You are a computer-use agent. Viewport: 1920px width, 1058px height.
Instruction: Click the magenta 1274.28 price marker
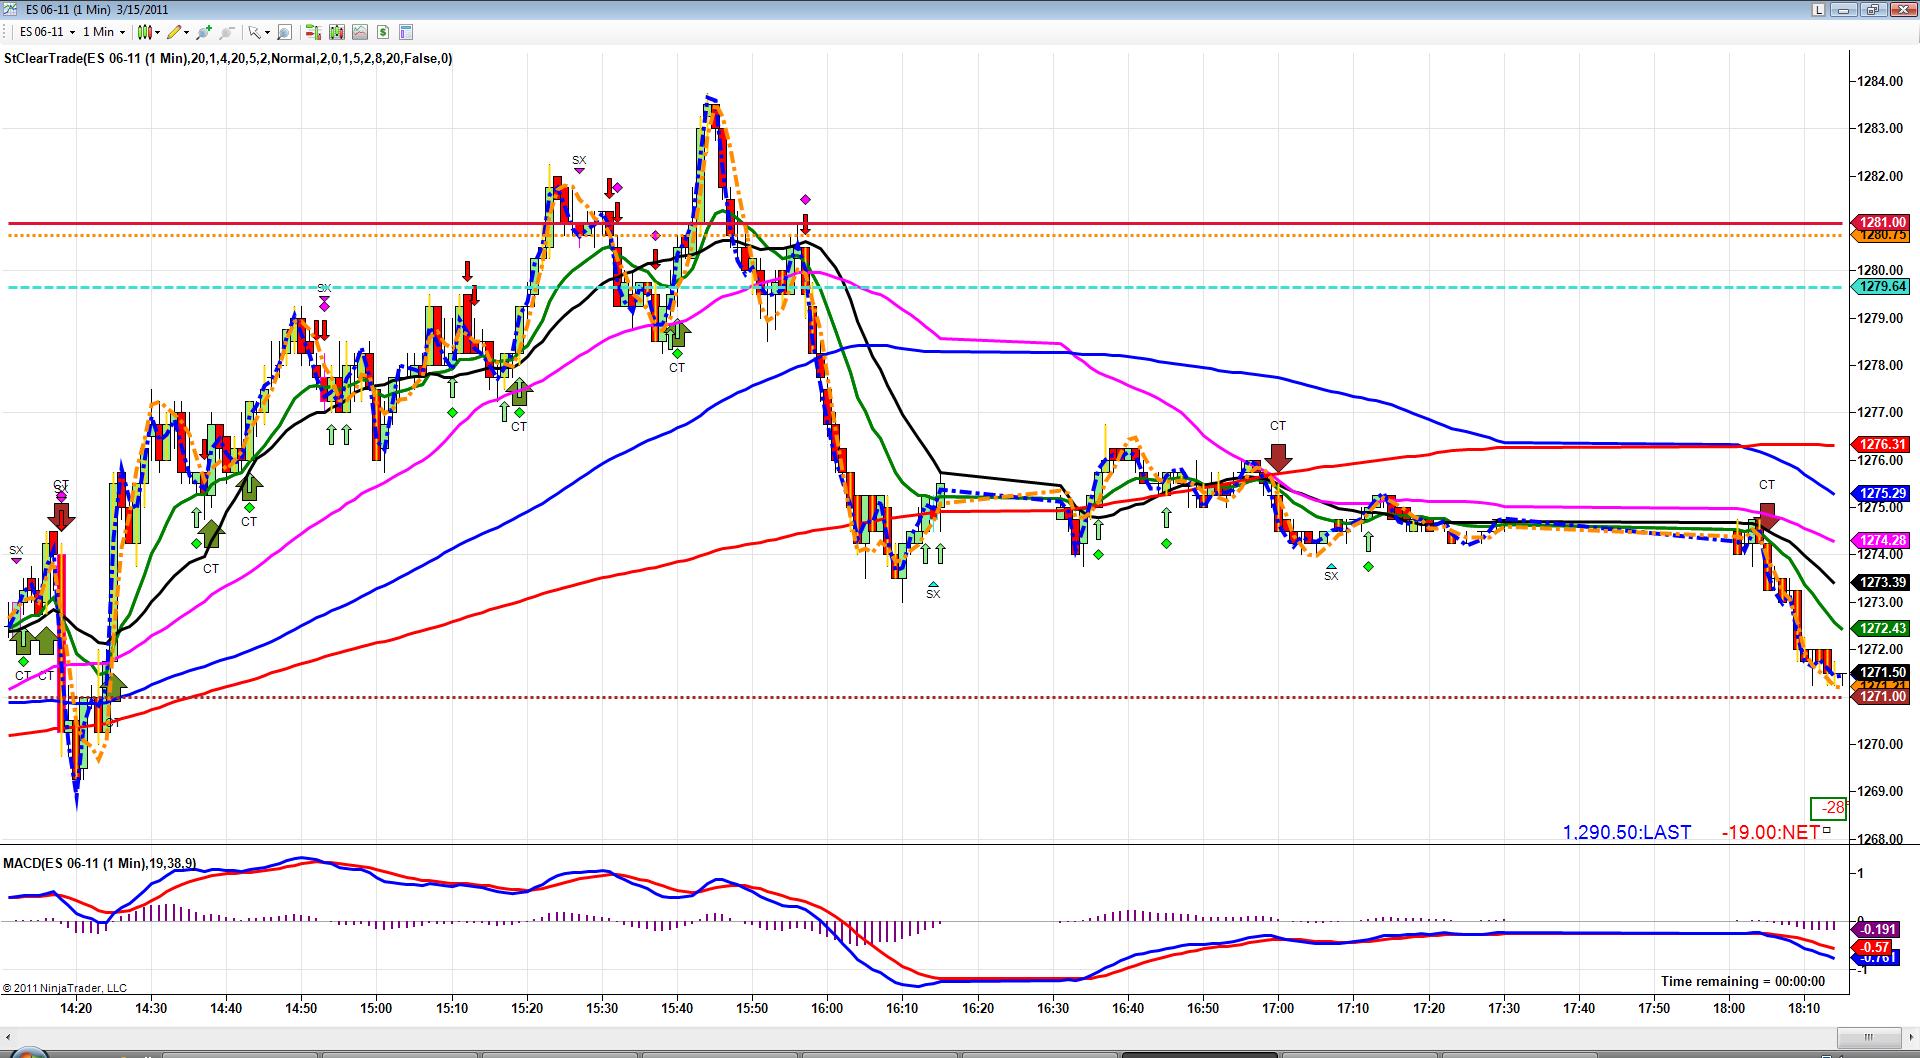(1881, 541)
